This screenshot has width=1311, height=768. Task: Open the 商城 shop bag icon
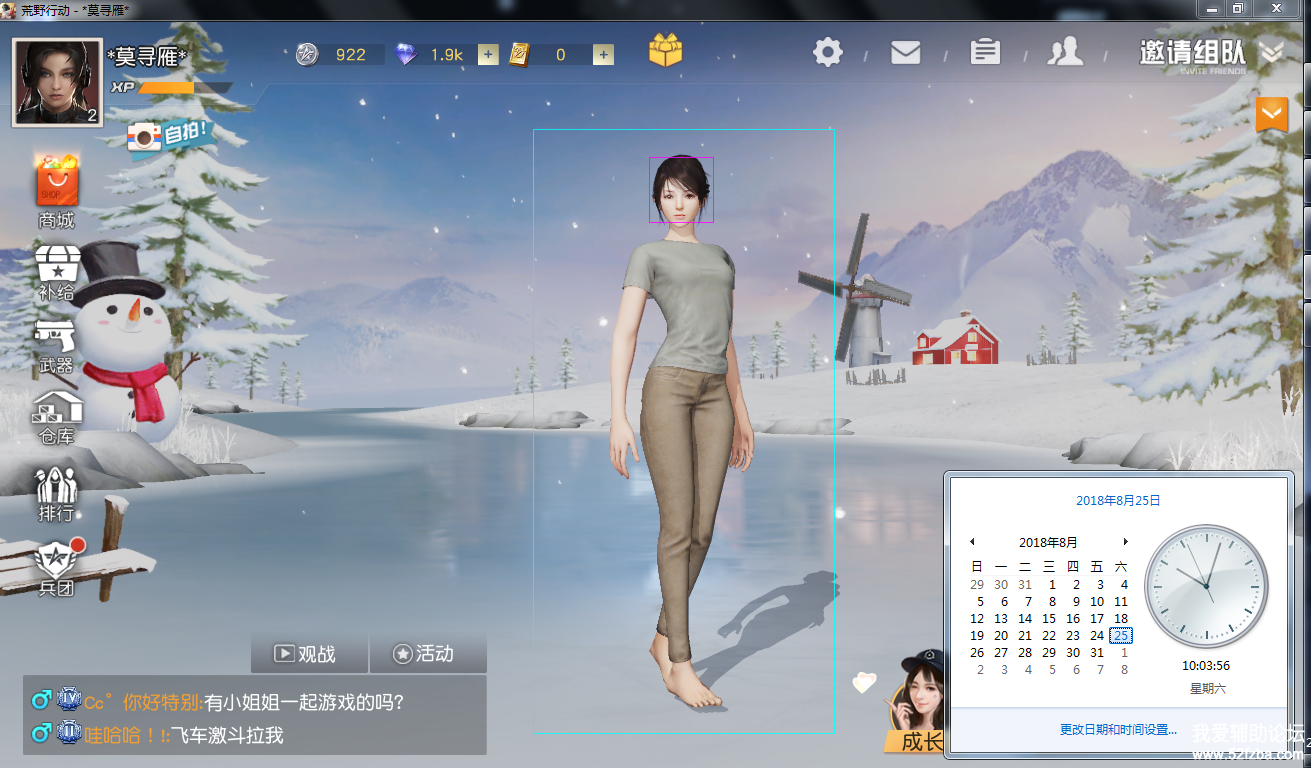click(x=57, y=181)
